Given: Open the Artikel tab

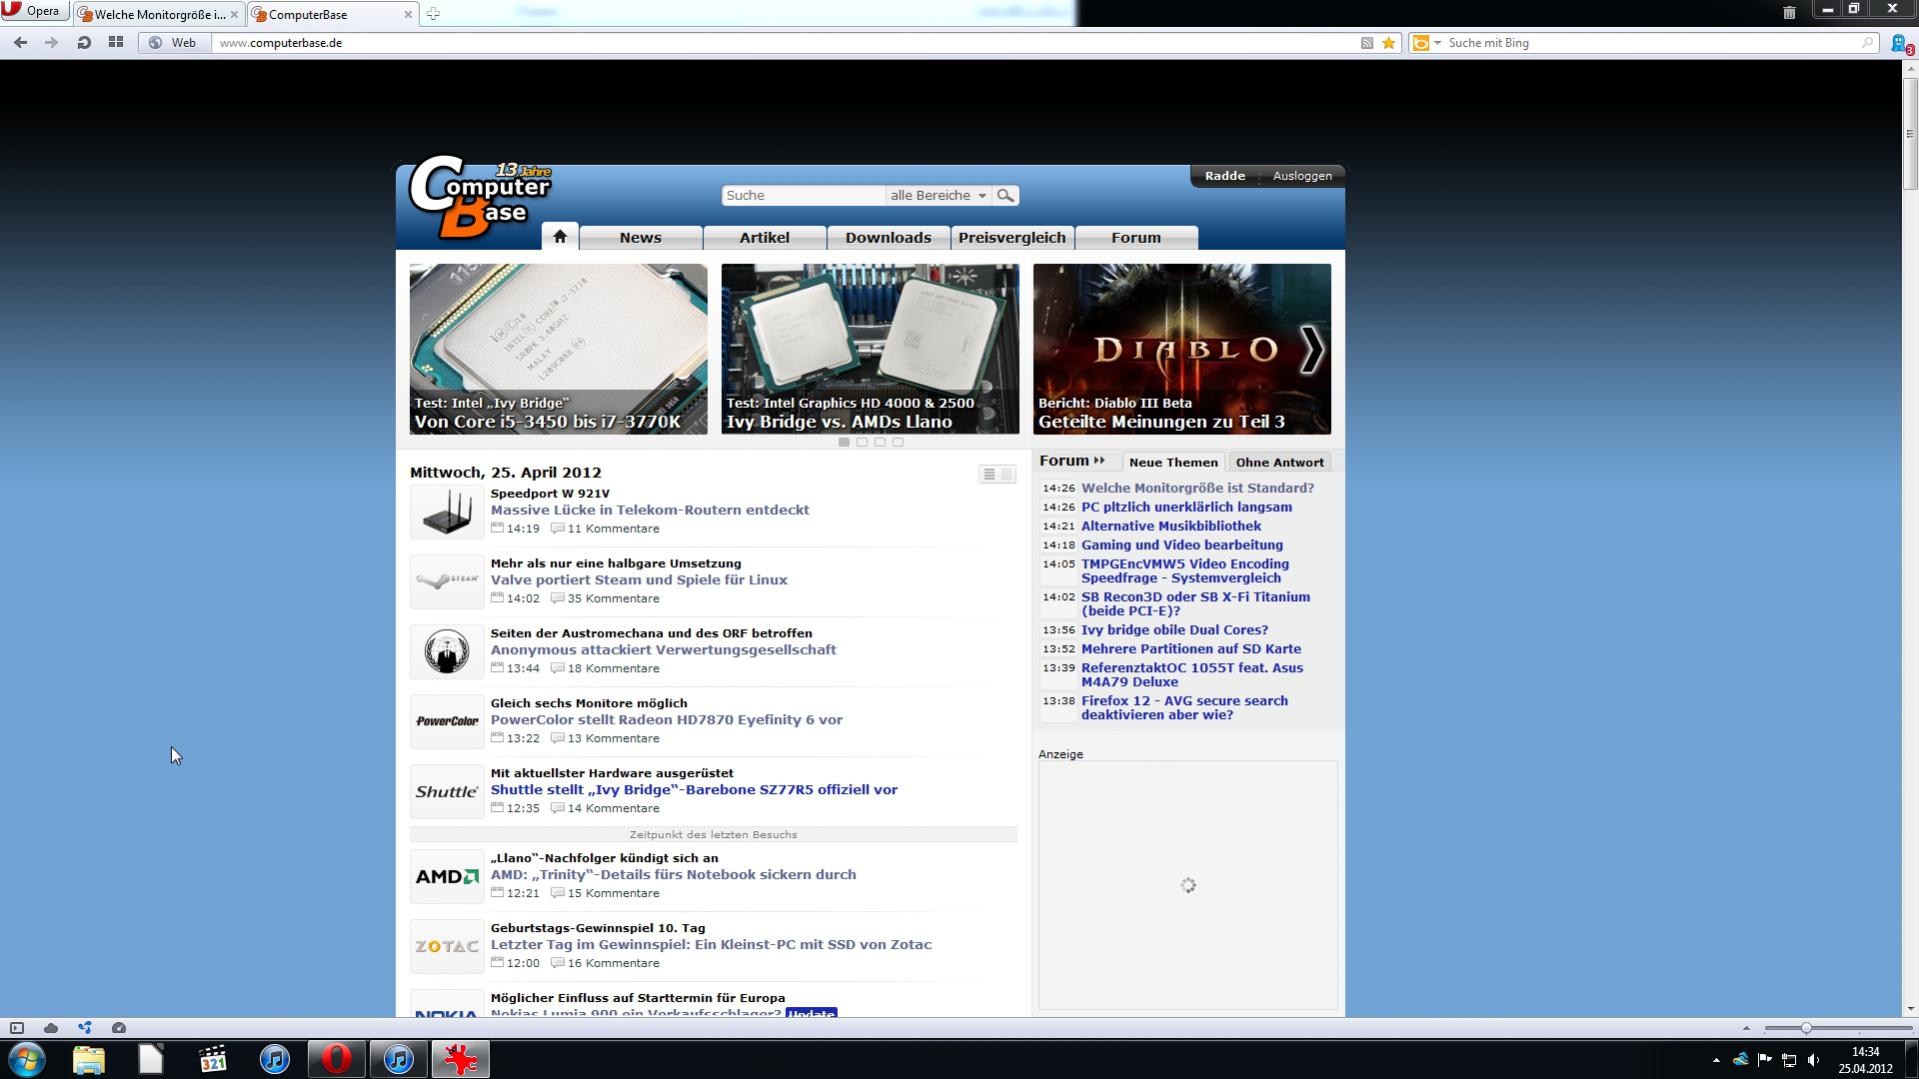Looking at the screenshot, I should coord(764,238).
